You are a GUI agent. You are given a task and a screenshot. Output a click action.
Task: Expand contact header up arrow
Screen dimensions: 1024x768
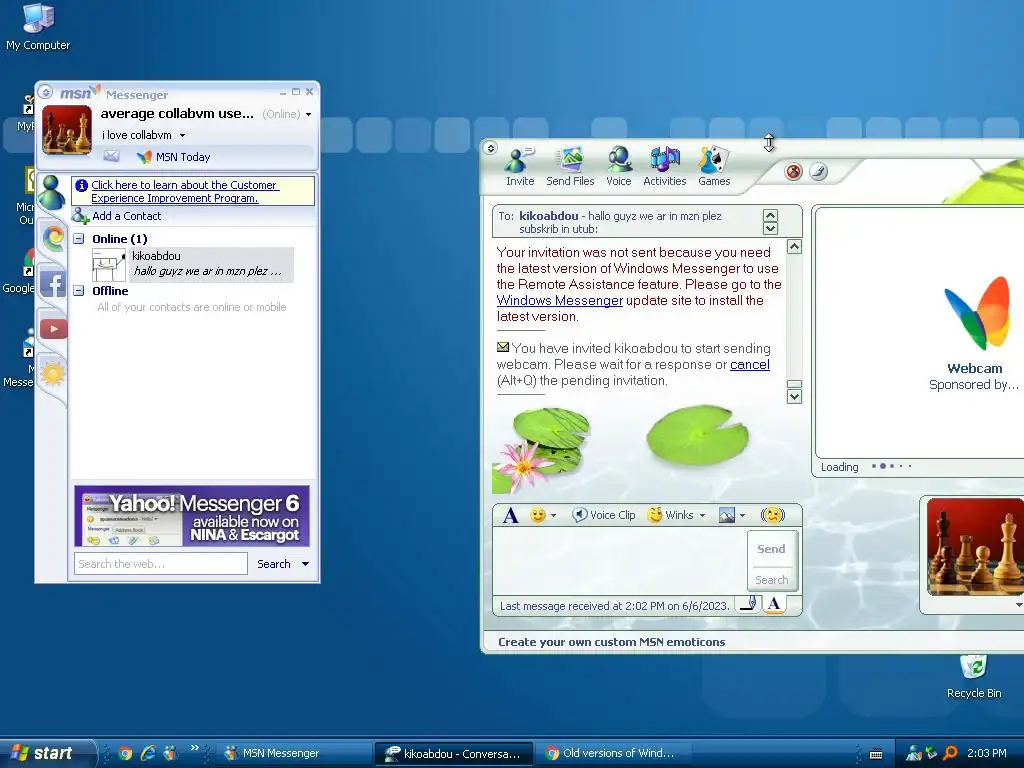click(771, 216)
